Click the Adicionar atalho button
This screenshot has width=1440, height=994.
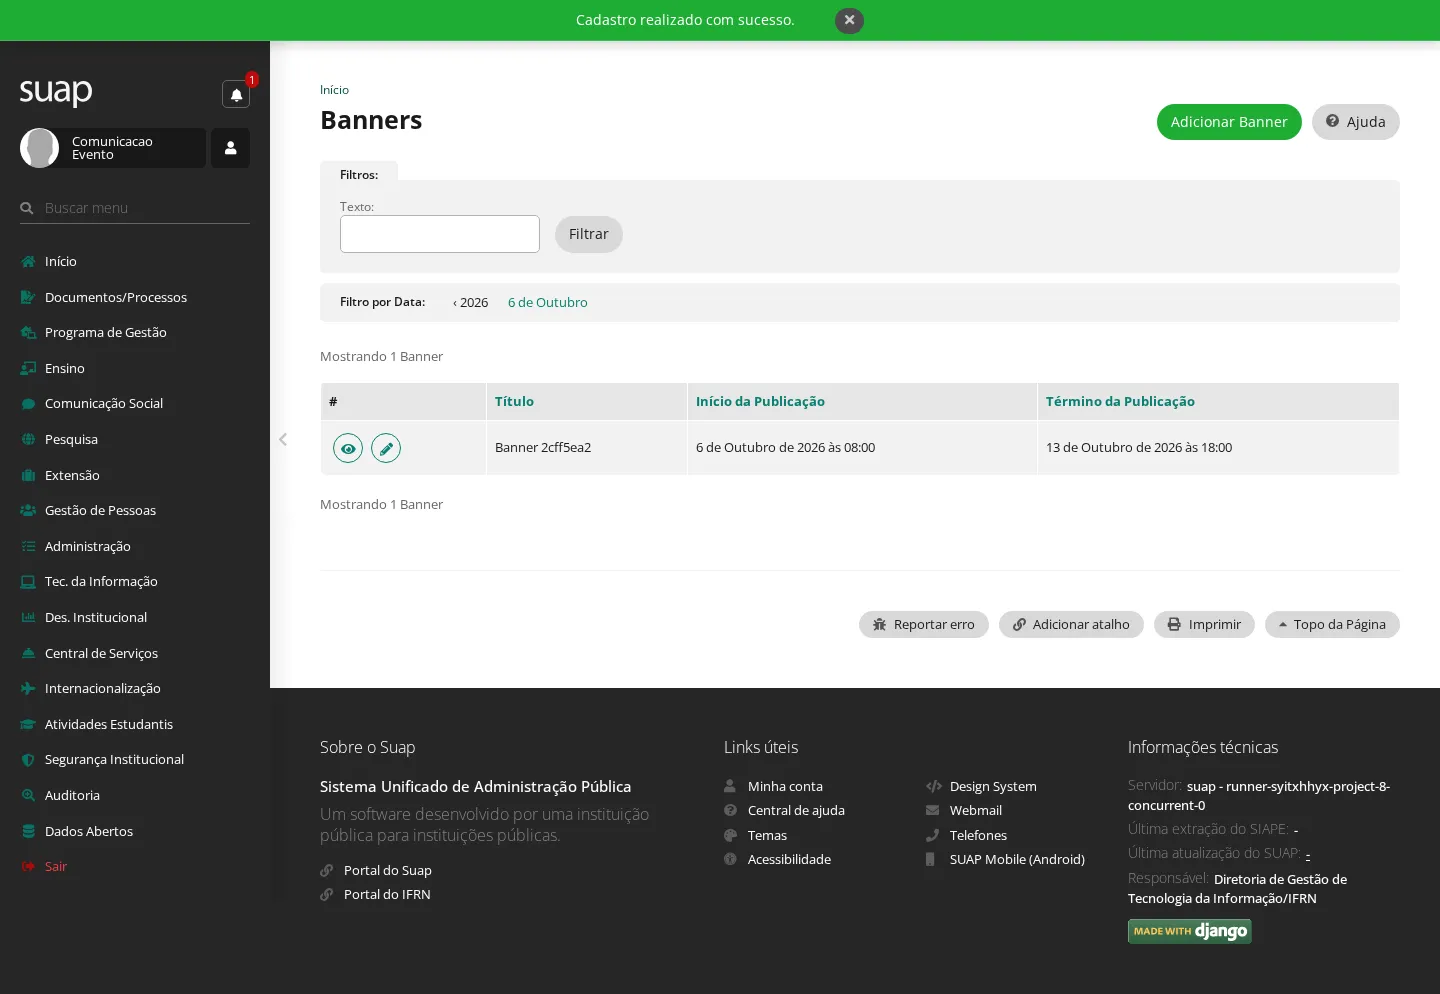click(1071, 624)
